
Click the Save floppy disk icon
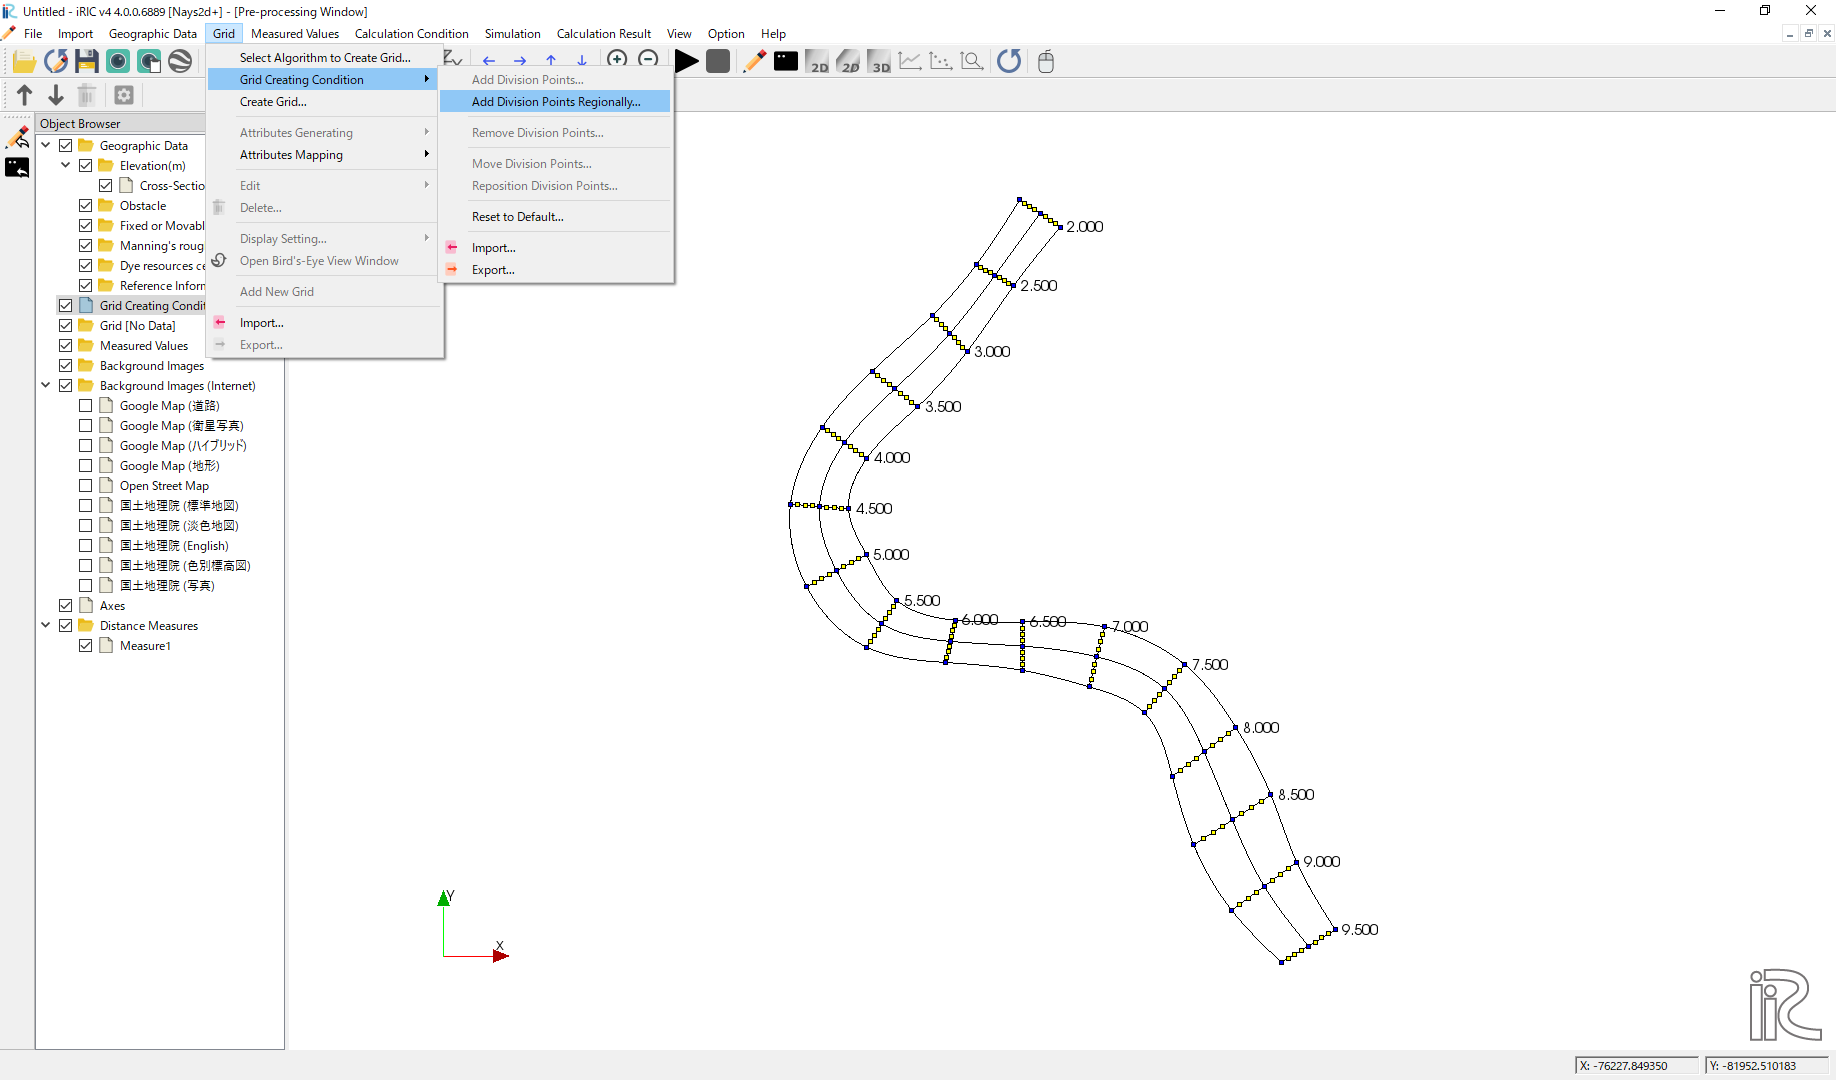click(x=87, y=62)
